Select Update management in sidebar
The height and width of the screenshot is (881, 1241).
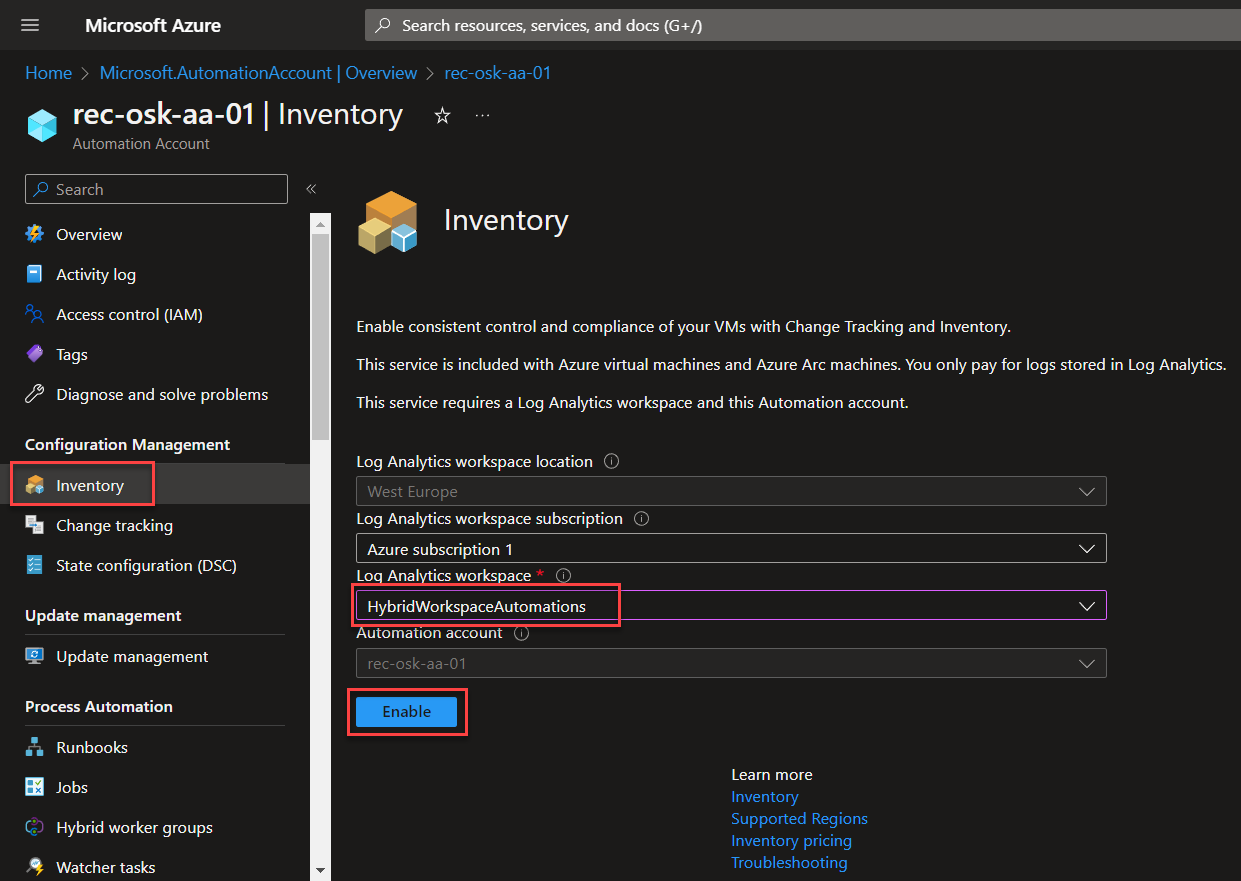(132, 656)
